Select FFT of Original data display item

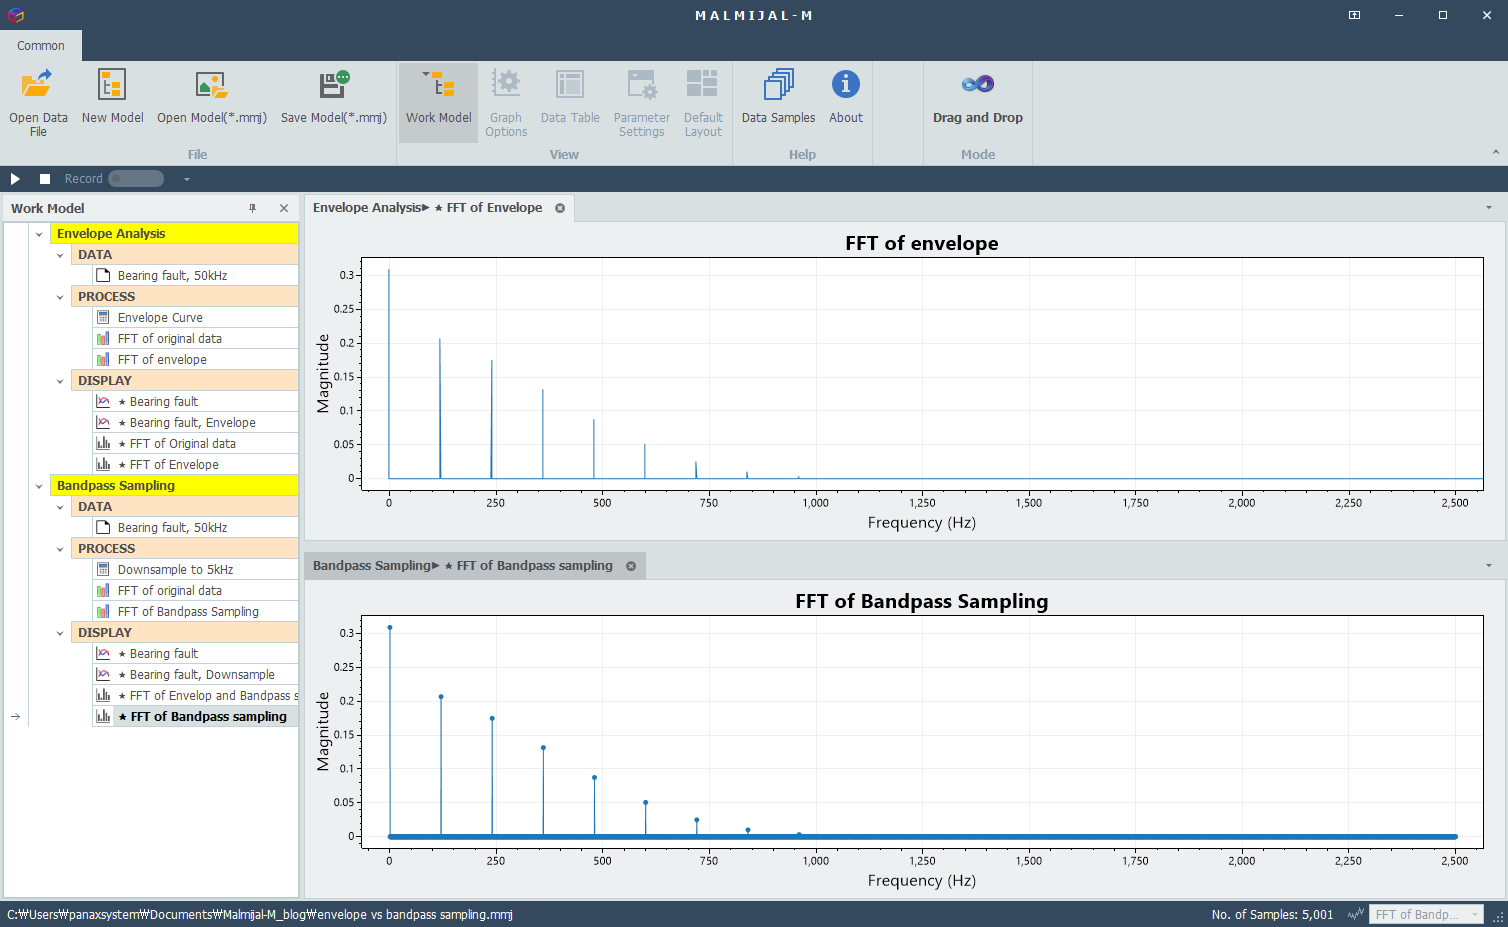196,444
